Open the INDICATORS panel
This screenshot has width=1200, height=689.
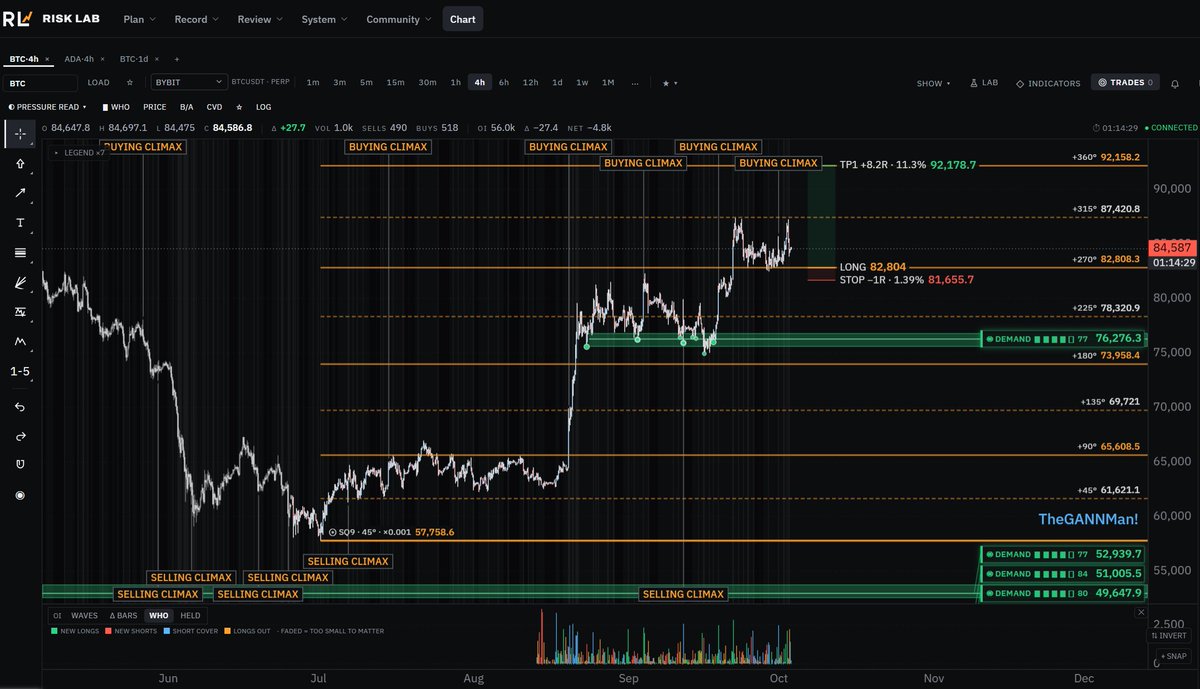click(x=1048, y=83)
